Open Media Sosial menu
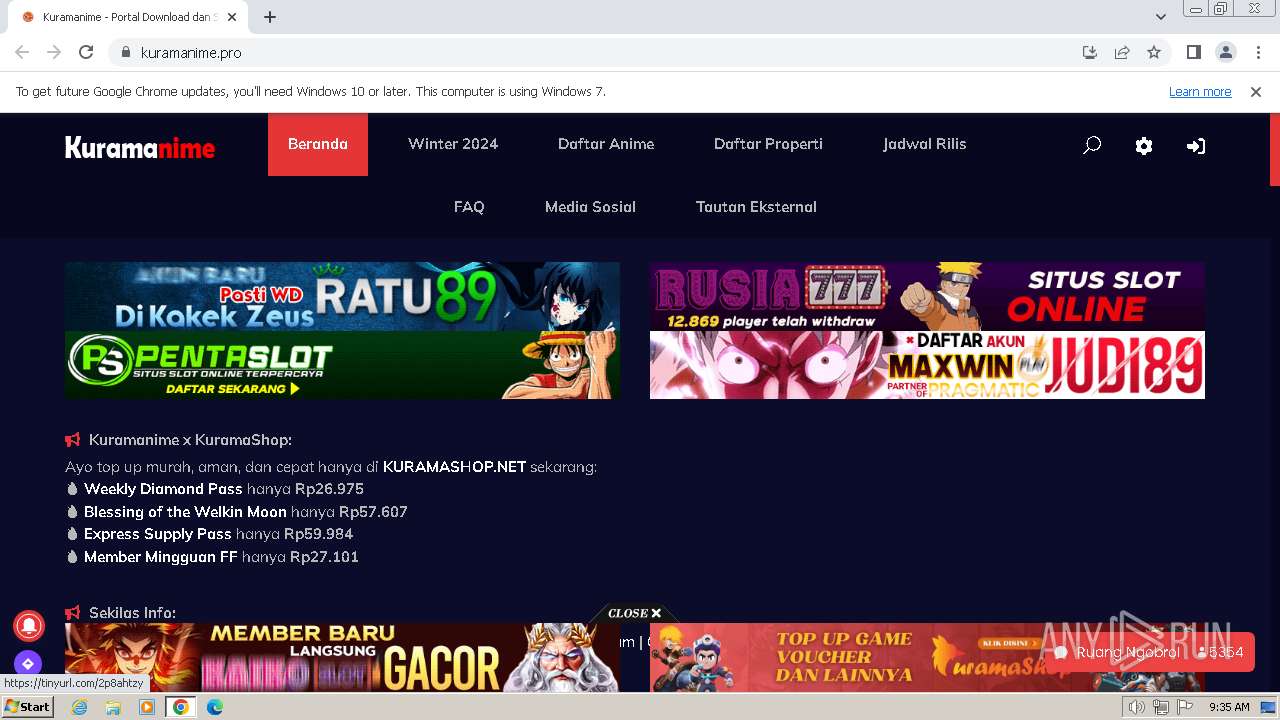This screenshot has height=720, width=1280. click(x=590, y=207)
